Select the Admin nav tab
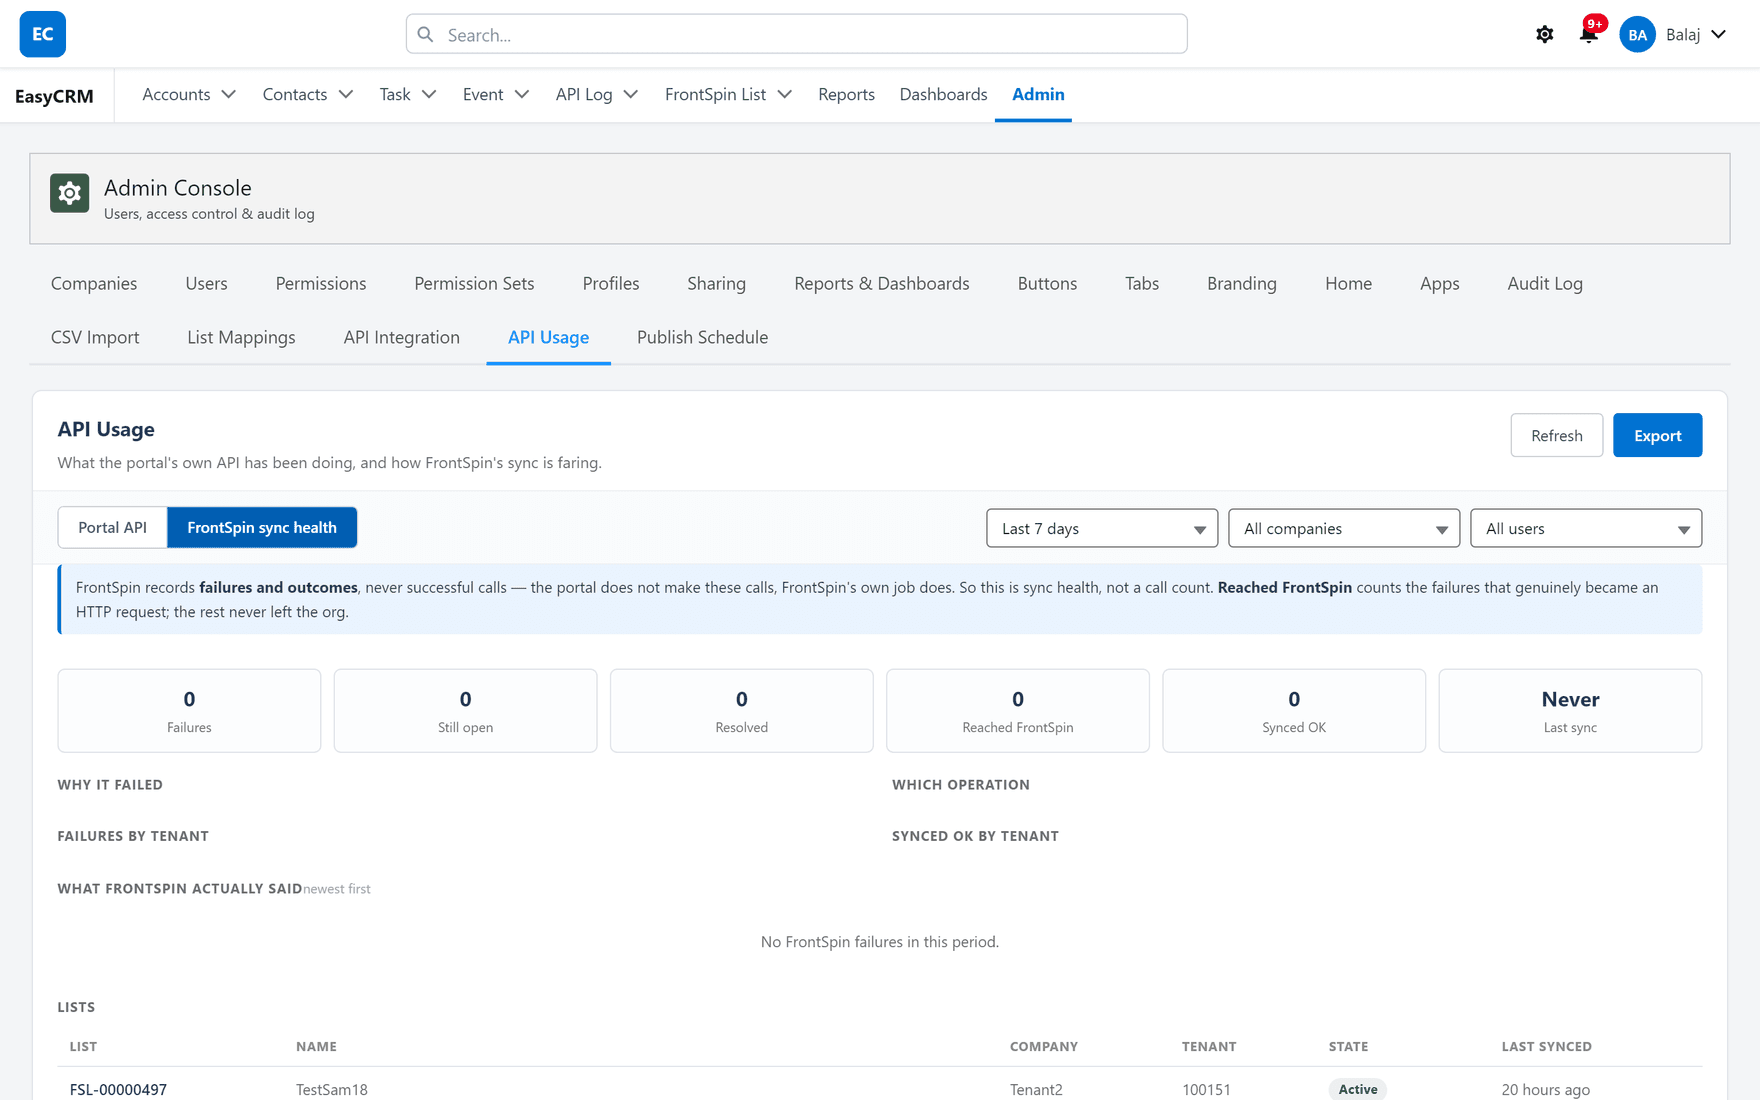The image size is (1760, 1100). (1038, 94)
